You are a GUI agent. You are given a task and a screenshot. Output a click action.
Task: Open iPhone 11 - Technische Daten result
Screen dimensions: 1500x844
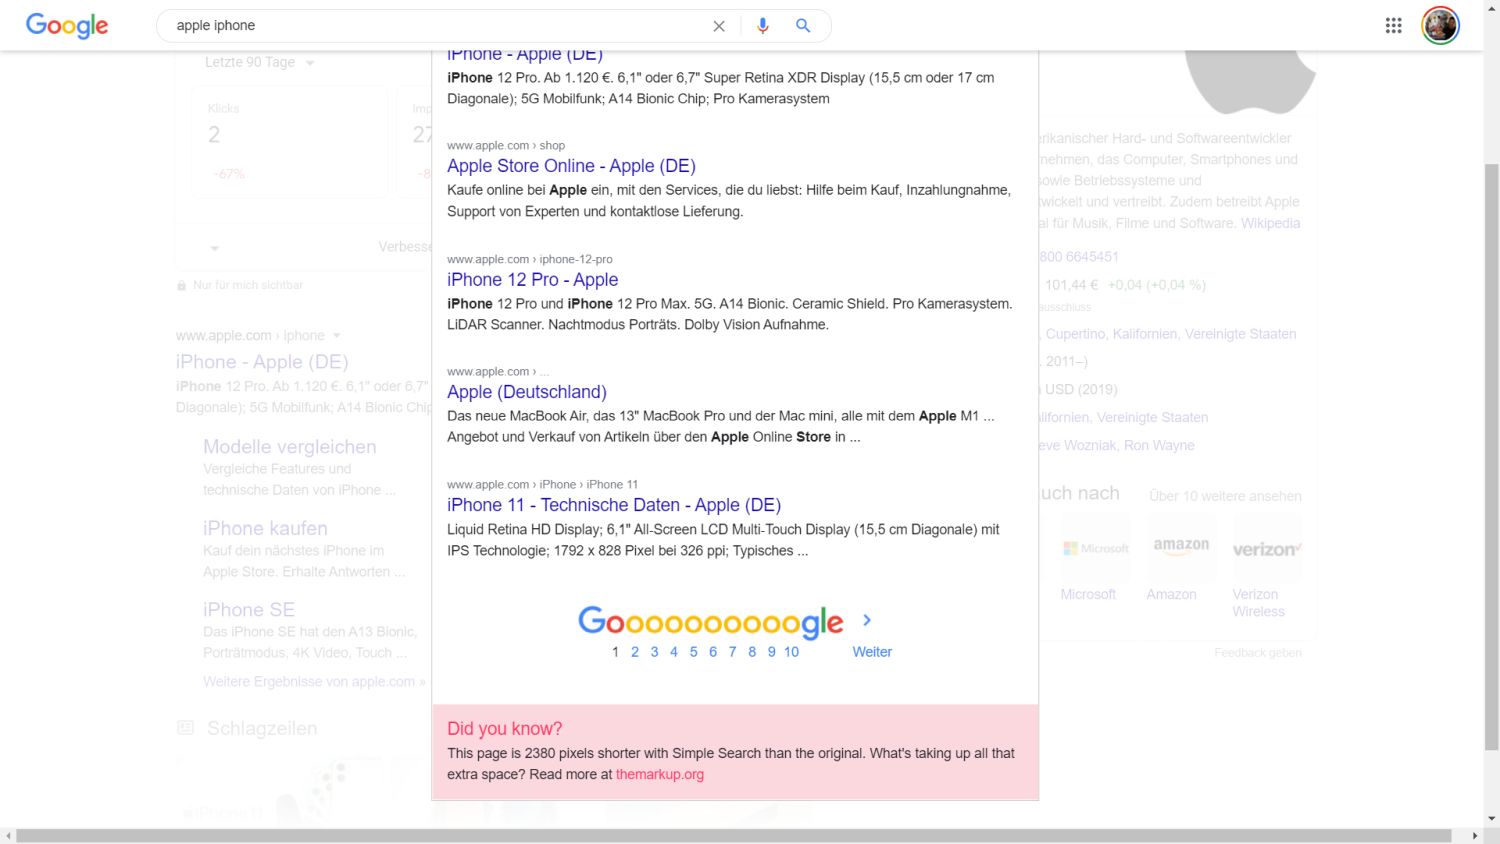tap(613, 505)
